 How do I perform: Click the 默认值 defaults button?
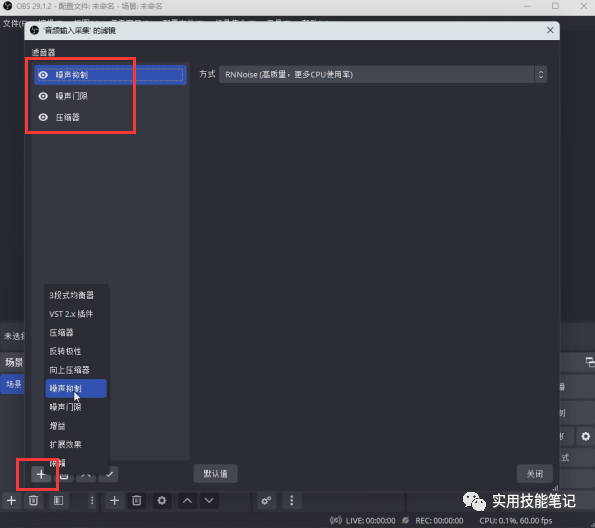(216, 473)
